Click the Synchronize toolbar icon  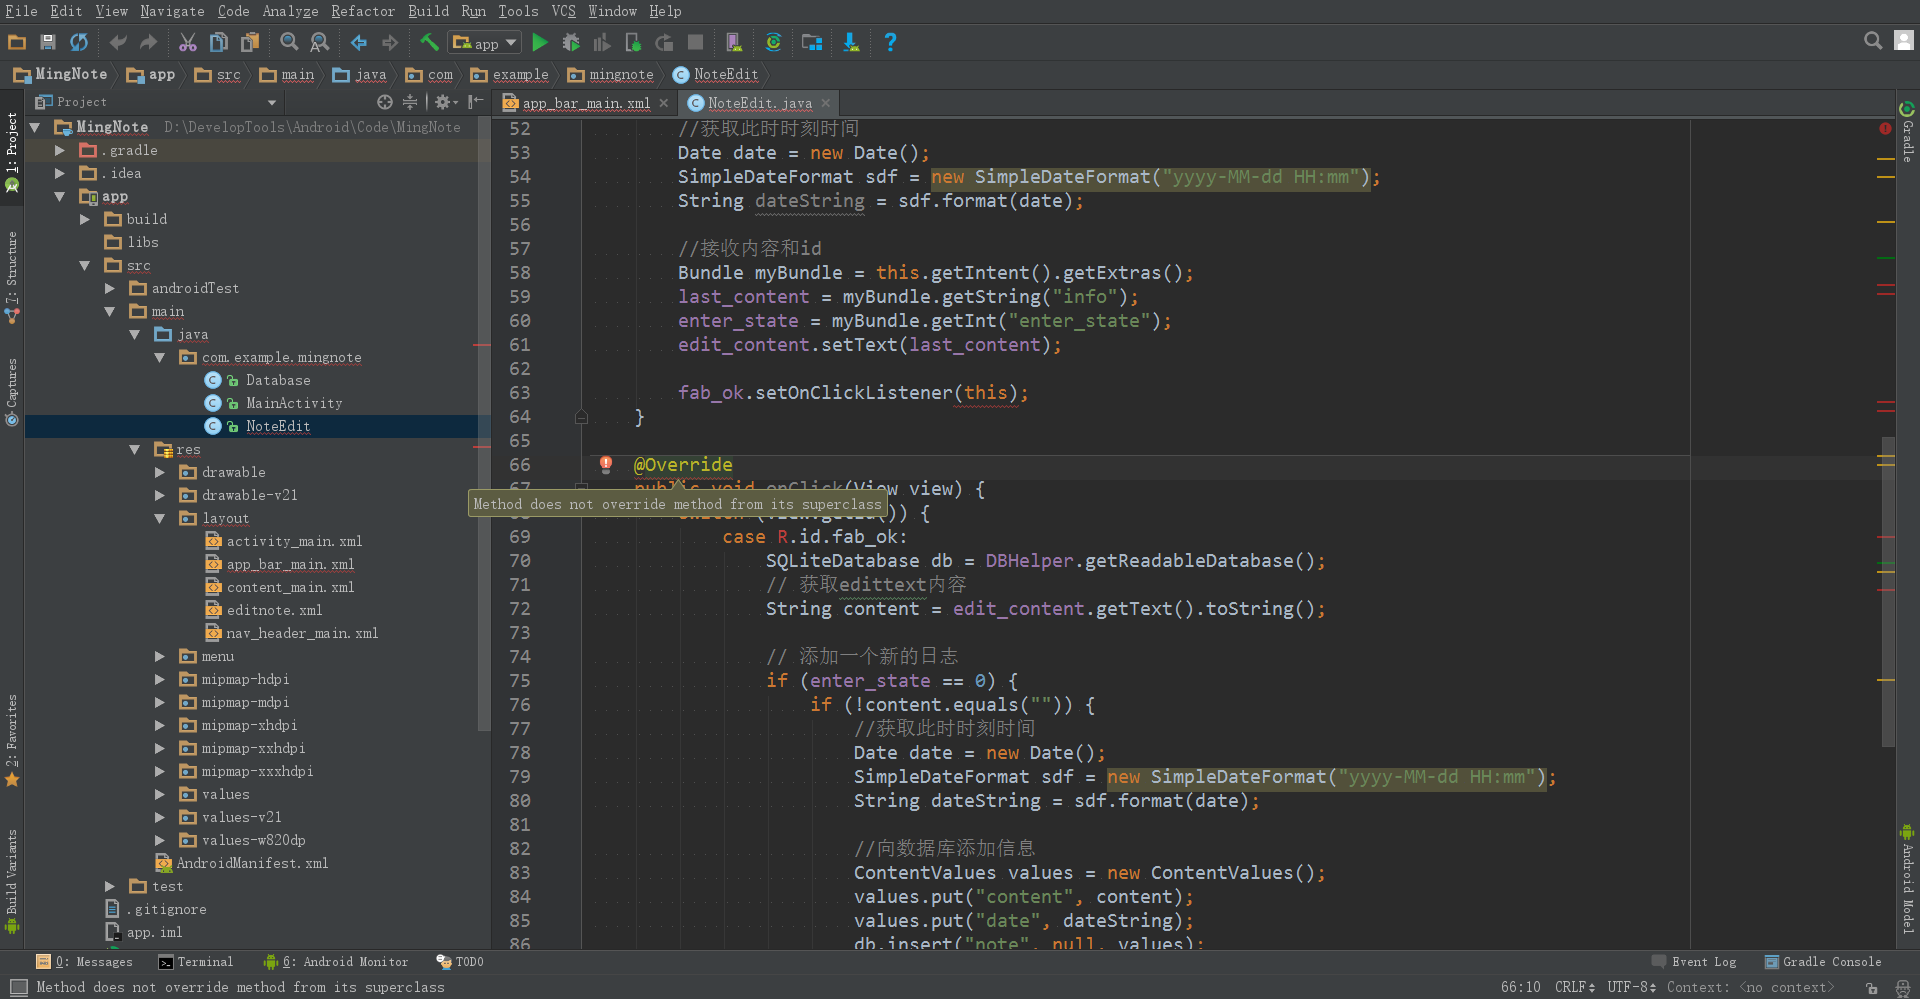coord(79,42)
